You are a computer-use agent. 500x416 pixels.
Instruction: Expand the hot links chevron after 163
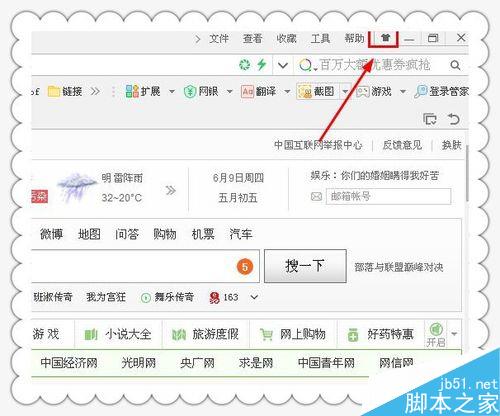tap(254, 297)
